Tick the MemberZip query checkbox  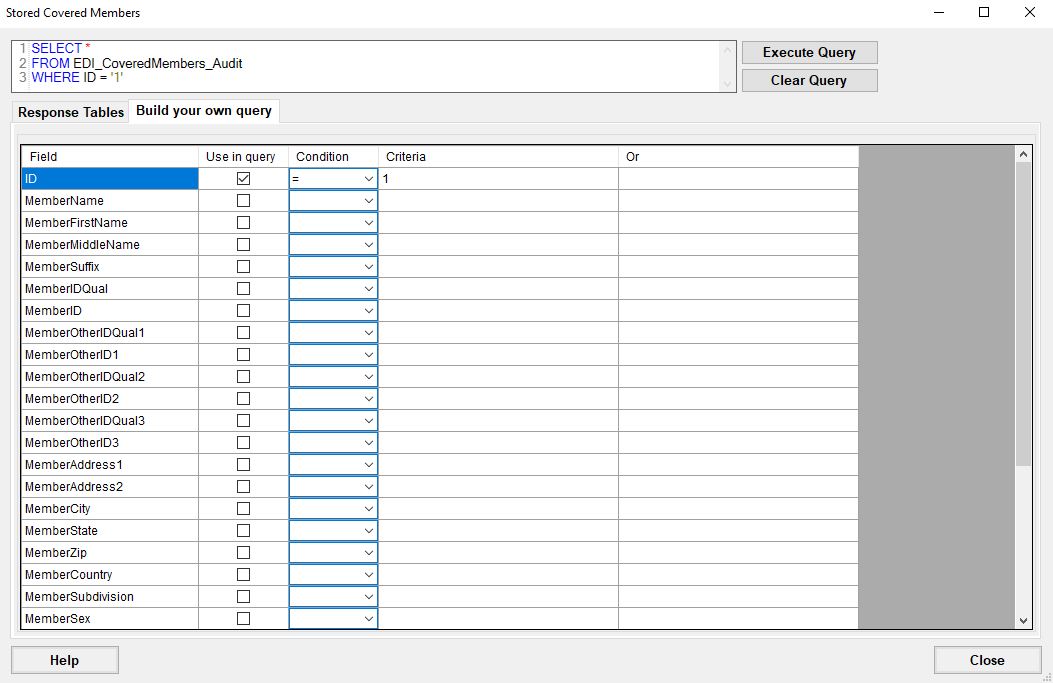(x=243, y=553)
